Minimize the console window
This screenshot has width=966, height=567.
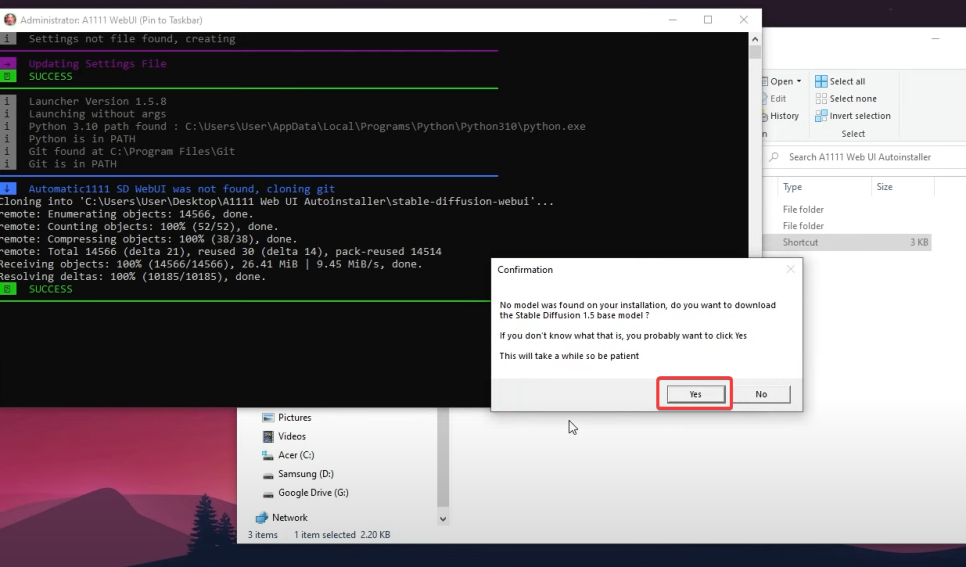tap(673, 20)
